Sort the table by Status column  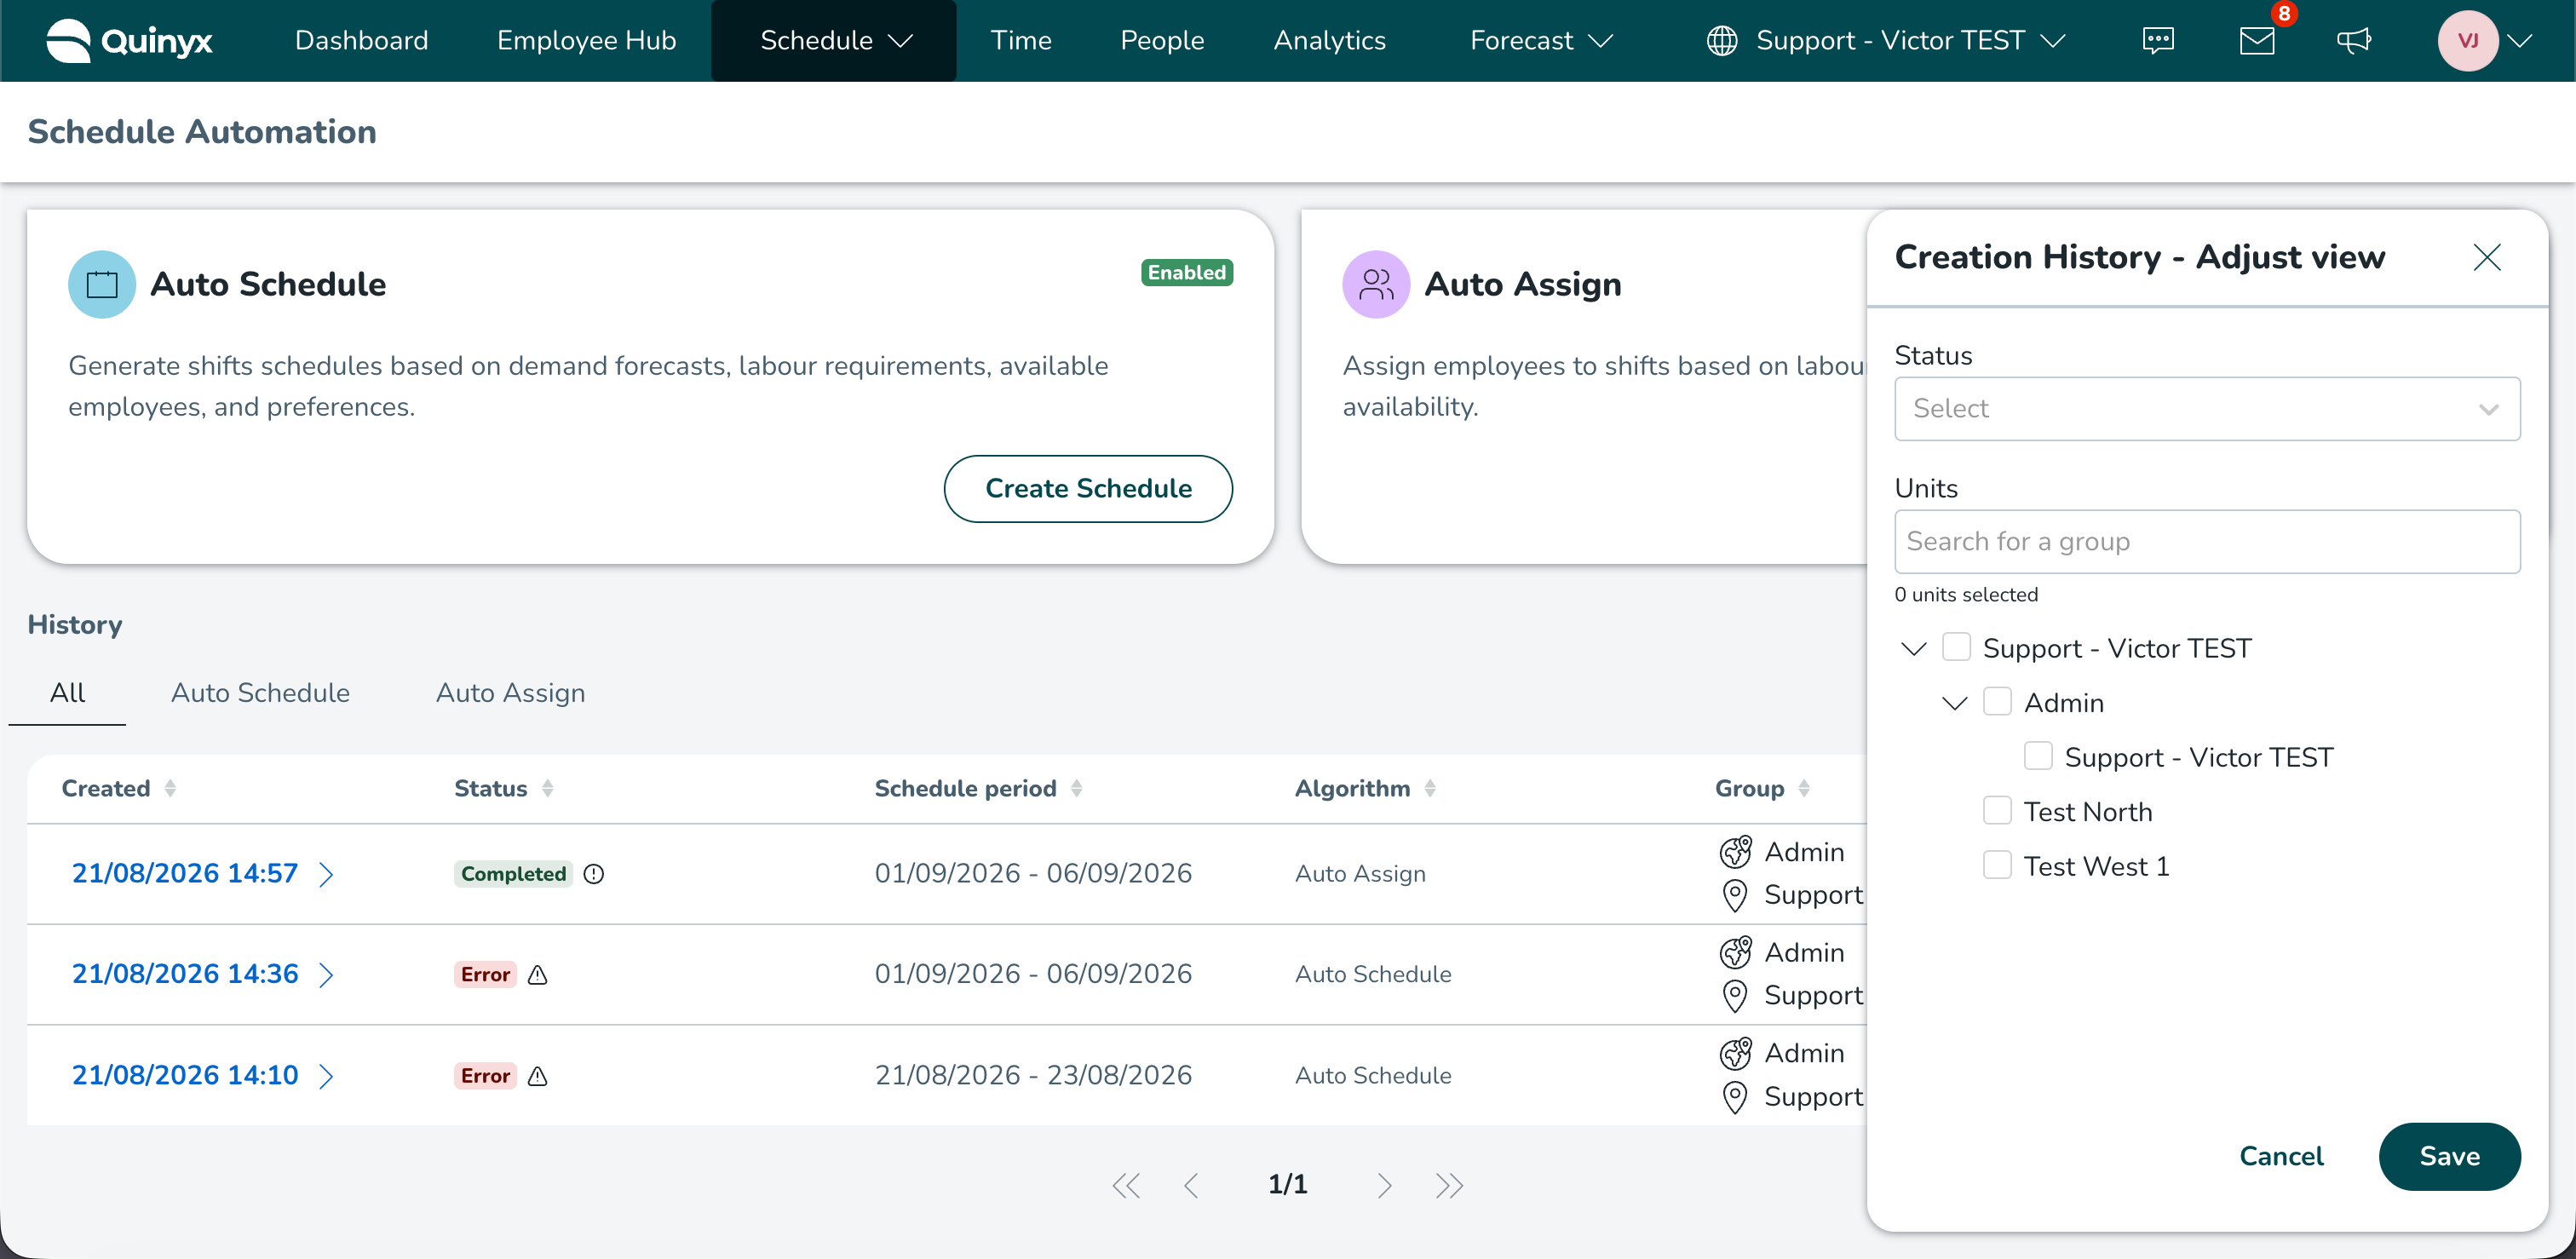pyautogui.click(x=547, y=789)
